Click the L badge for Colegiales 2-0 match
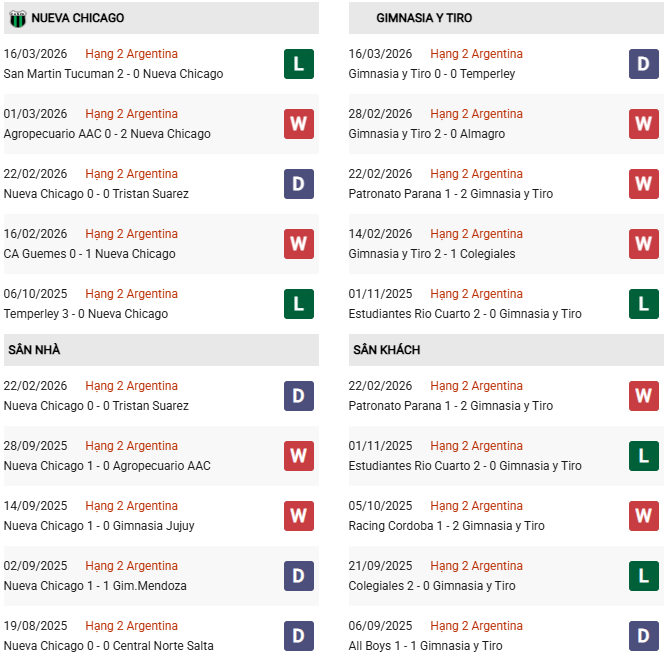 pos(643,576)
